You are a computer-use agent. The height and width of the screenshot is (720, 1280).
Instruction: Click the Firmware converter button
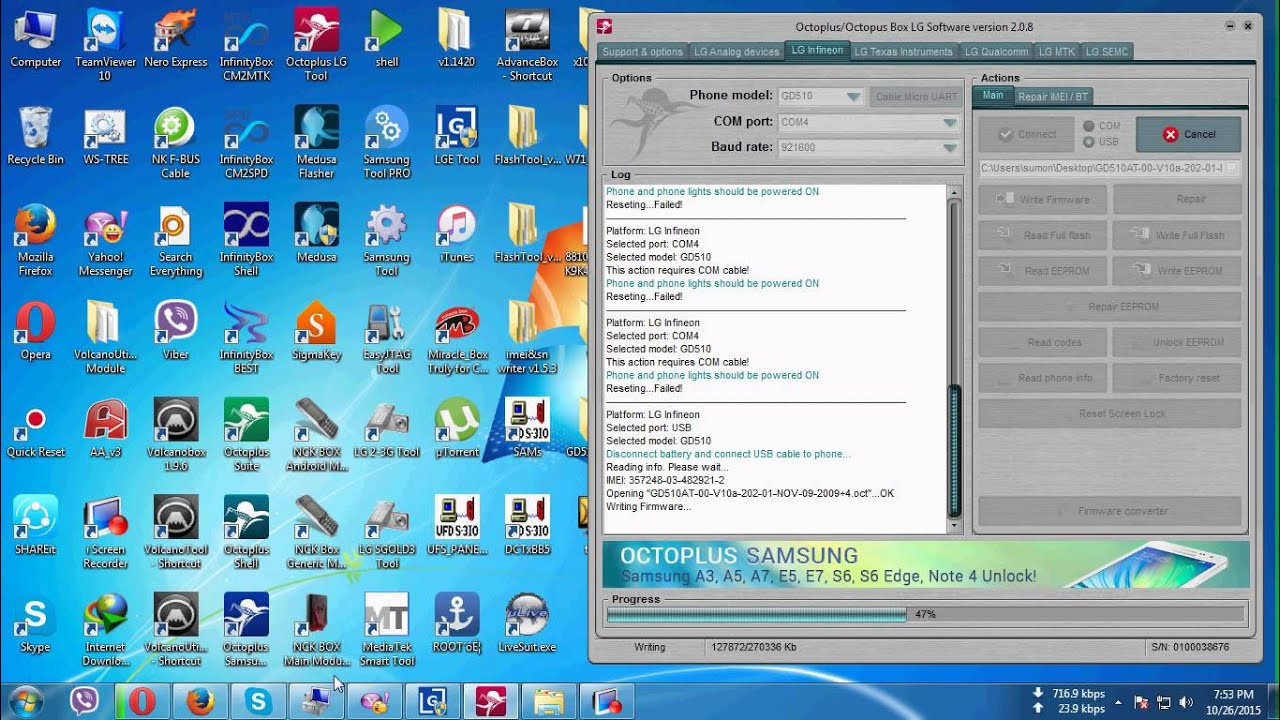[1109, 511]
